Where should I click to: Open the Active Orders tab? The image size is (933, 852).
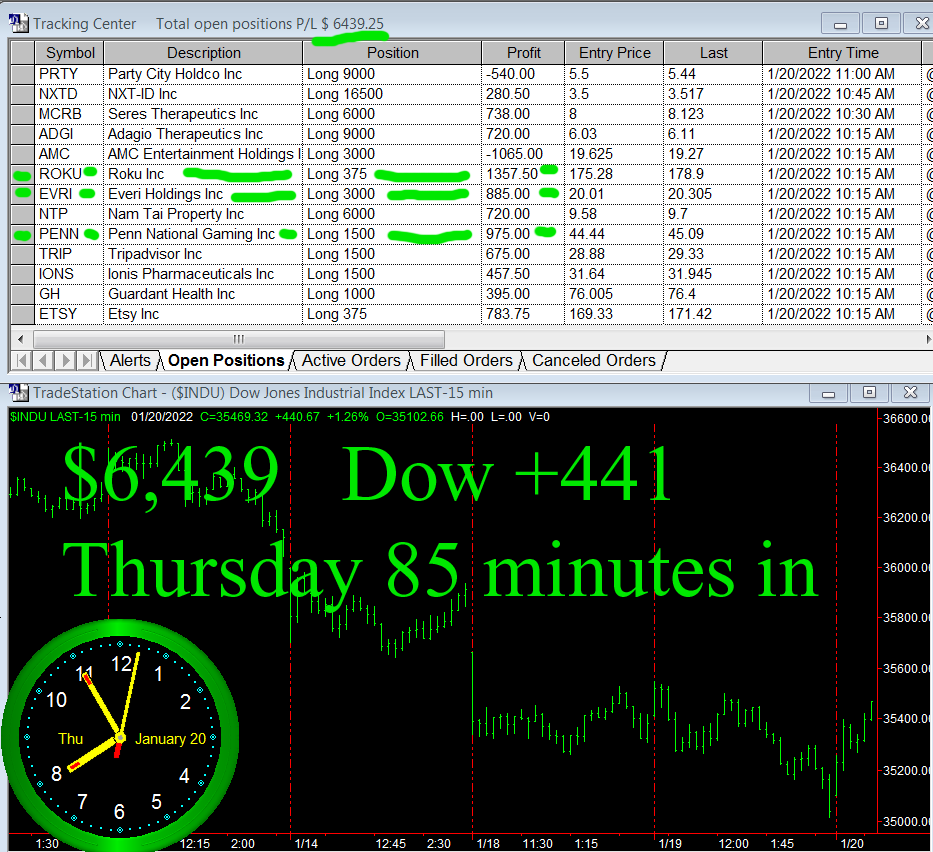tap(351, 361)
